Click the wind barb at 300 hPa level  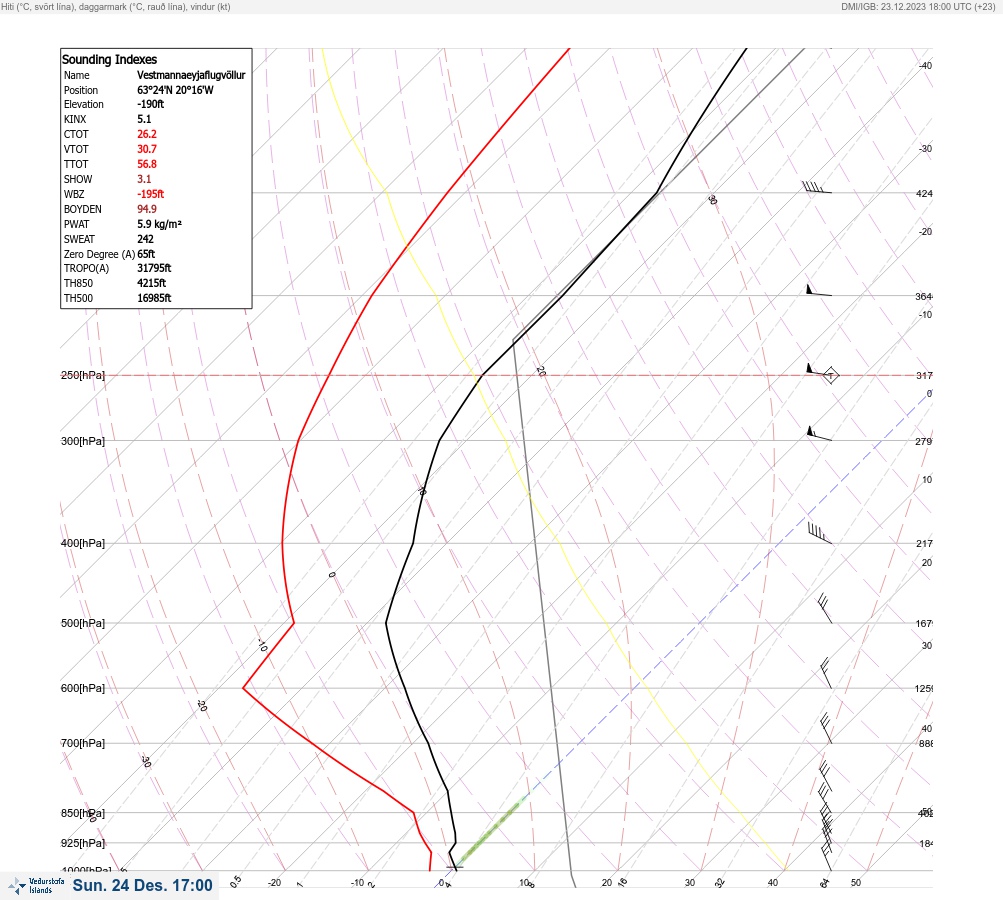[819, 433]
